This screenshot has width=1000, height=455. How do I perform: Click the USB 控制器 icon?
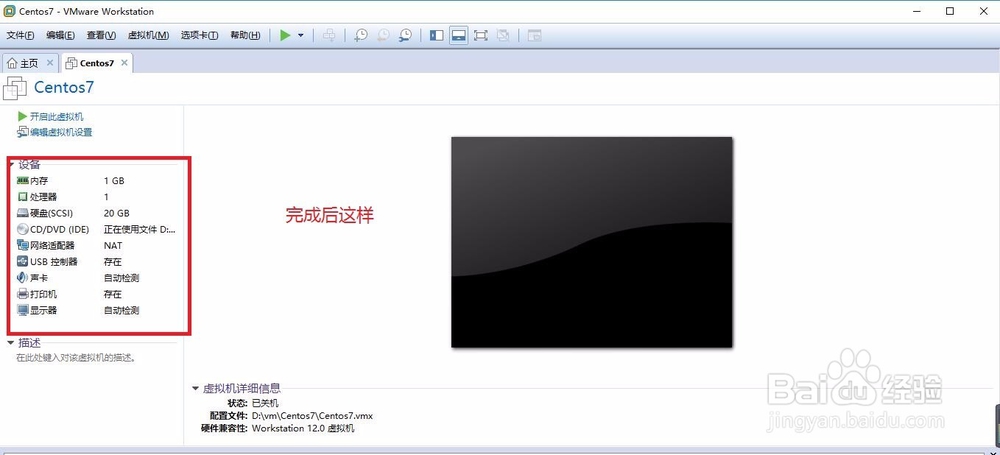pos(23,262)
